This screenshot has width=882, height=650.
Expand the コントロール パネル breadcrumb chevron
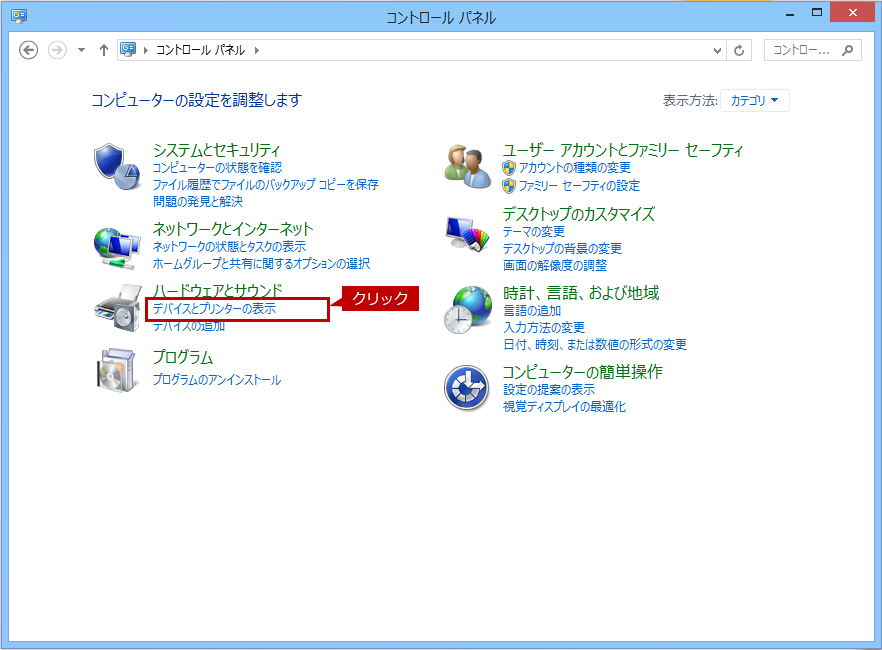[256, 50]
